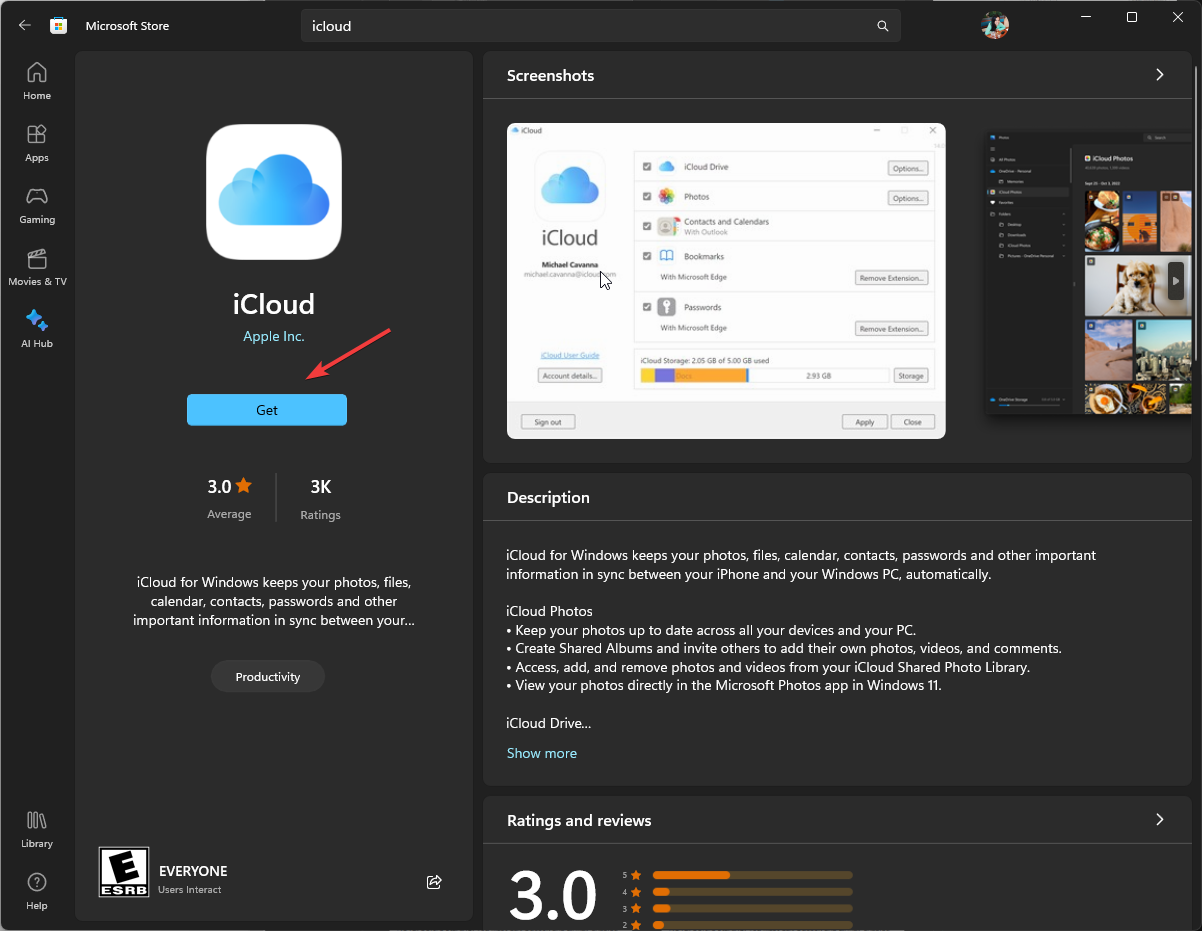
Task: Click the Users Interact text
Action: coord(190,890)
